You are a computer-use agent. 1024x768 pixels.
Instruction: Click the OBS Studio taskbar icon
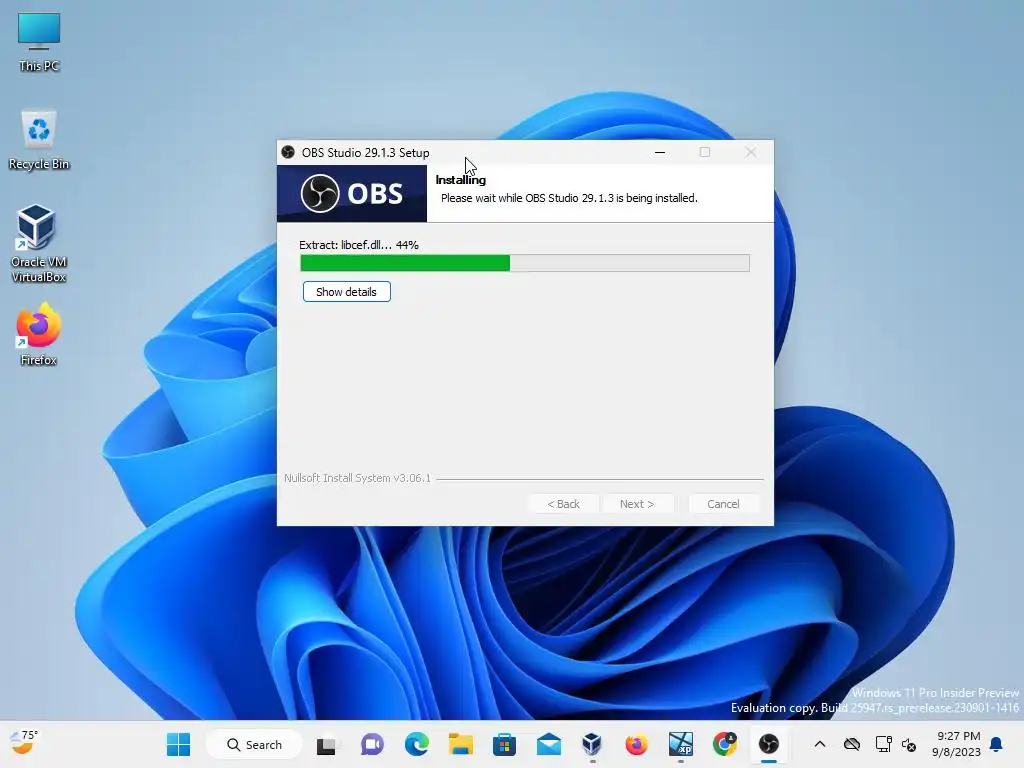769,744
